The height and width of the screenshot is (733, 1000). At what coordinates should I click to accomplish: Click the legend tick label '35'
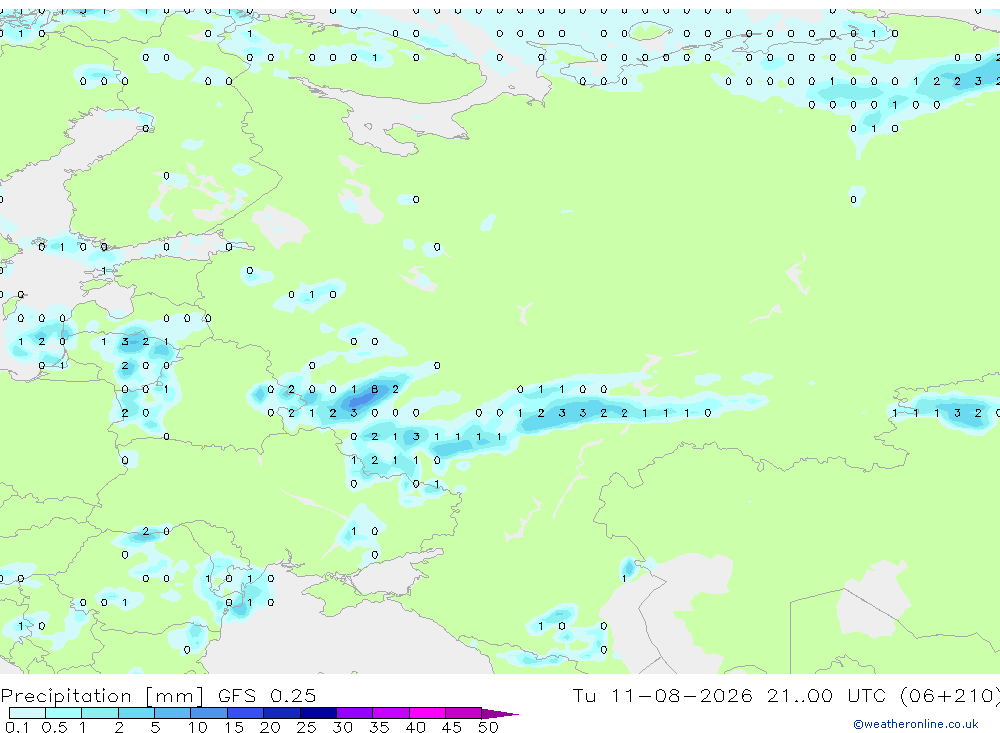click(x=379, y=727)
